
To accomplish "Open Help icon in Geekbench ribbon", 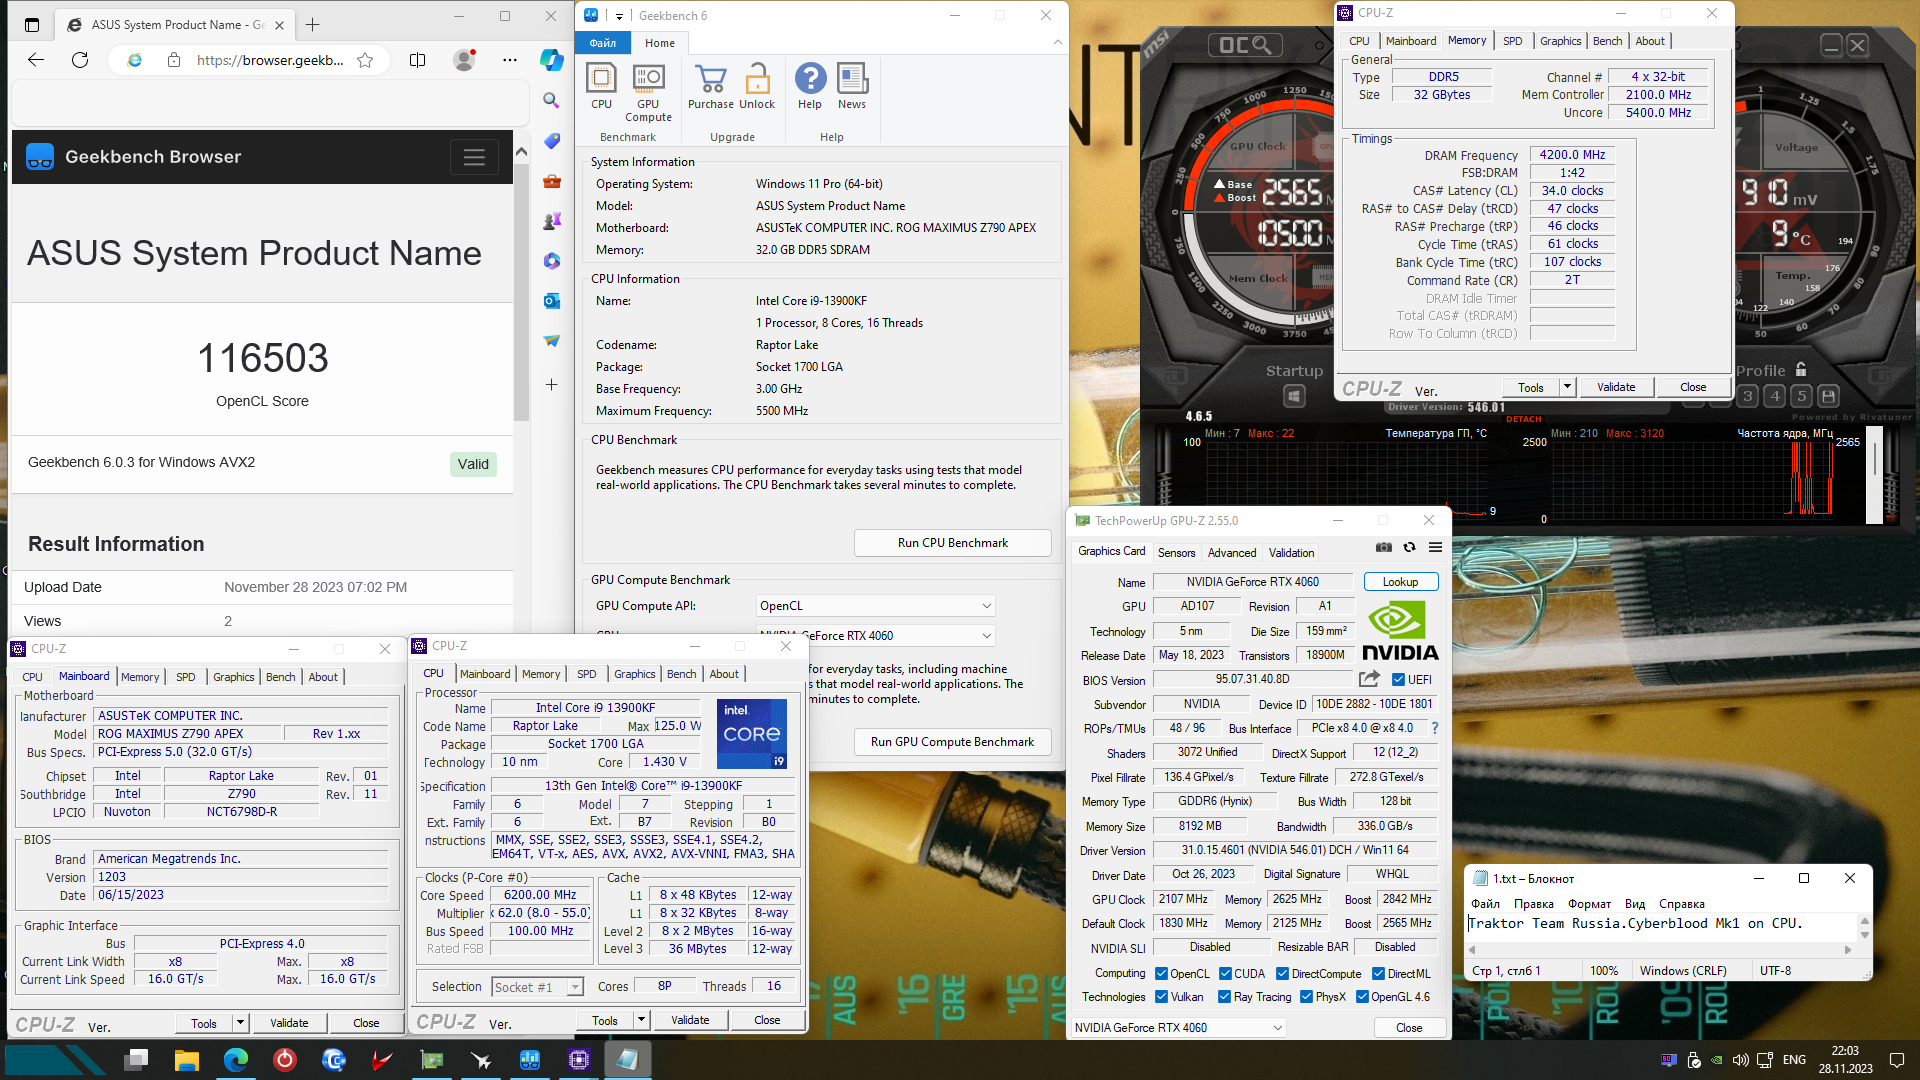I will (x=810, y=85).
